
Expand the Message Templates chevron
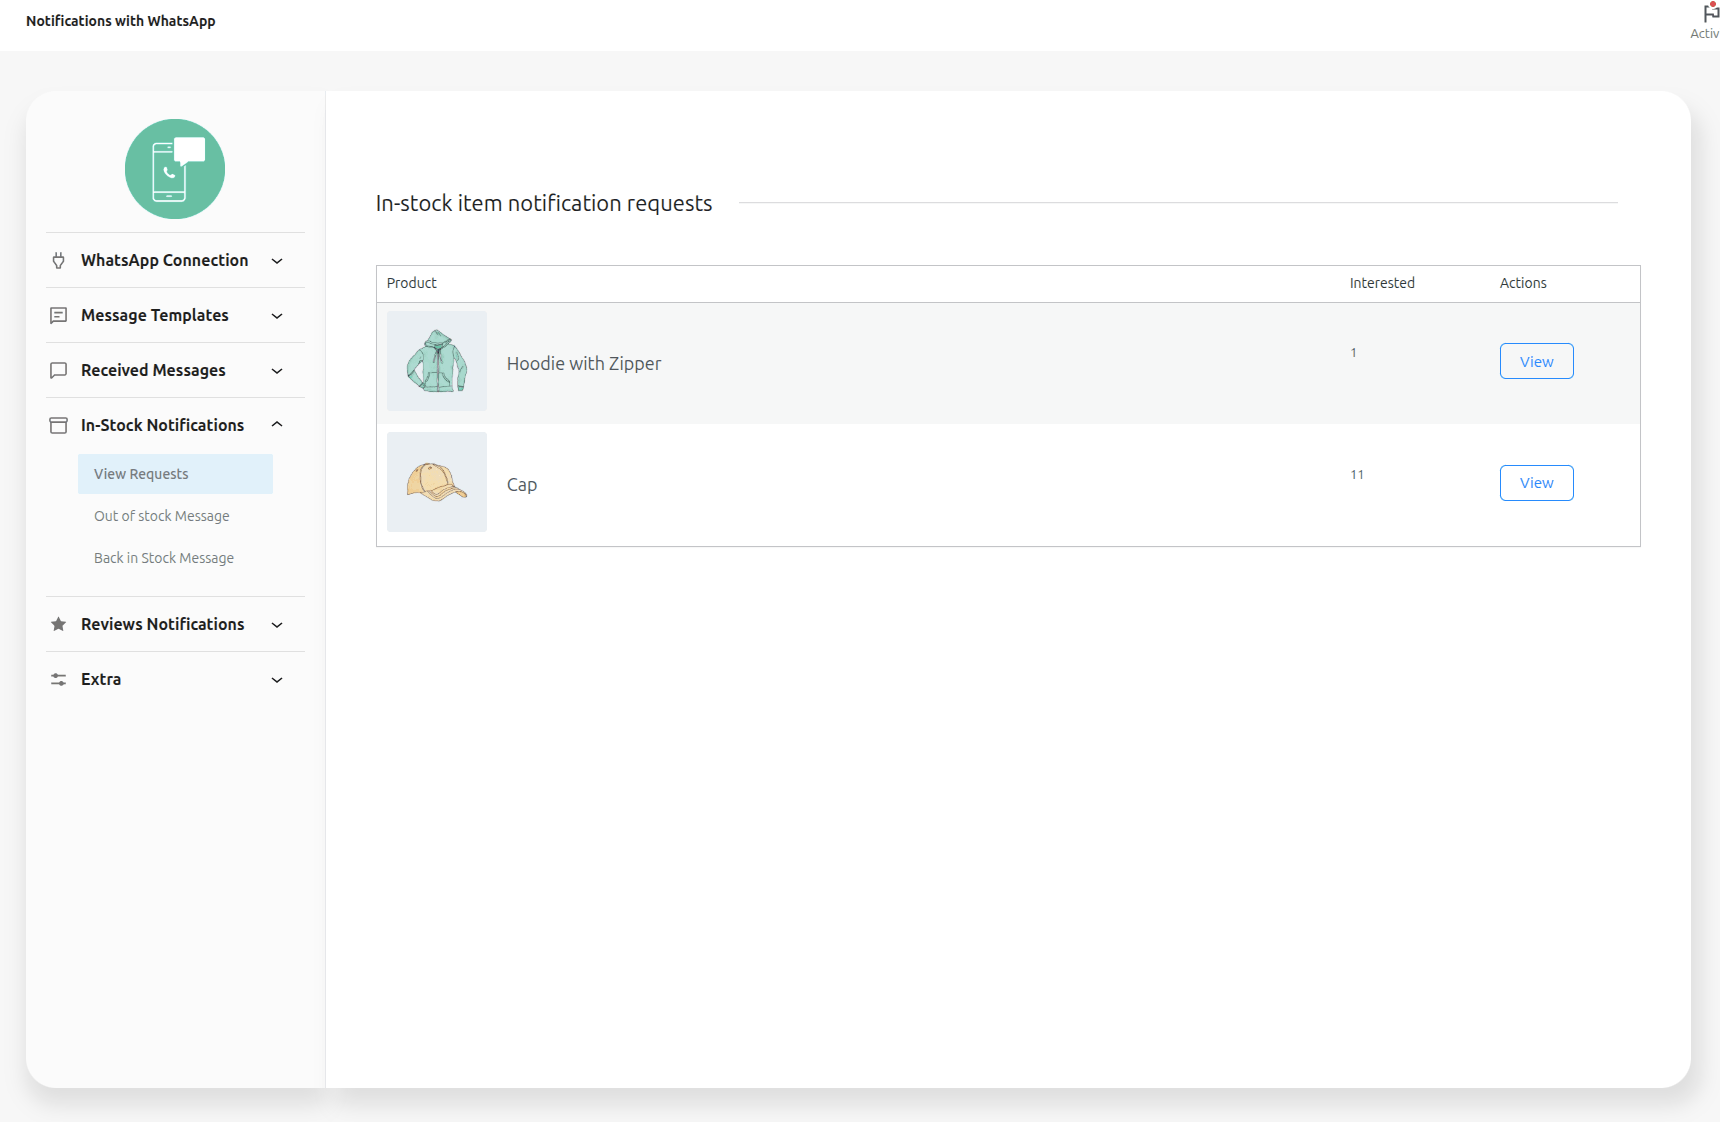pos(277,316)
